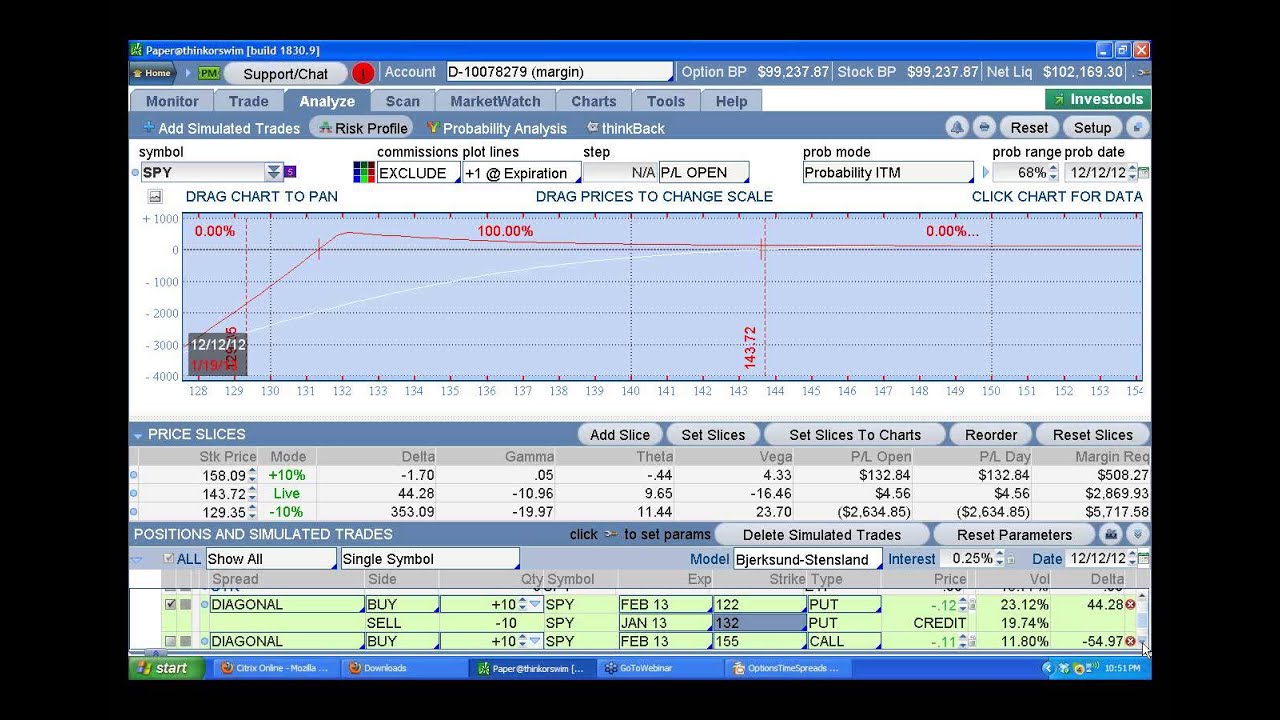Click Set Slices To Charts button
Image resolution: width=1280 pixels, height=720 pixels.
pos(855,435)
